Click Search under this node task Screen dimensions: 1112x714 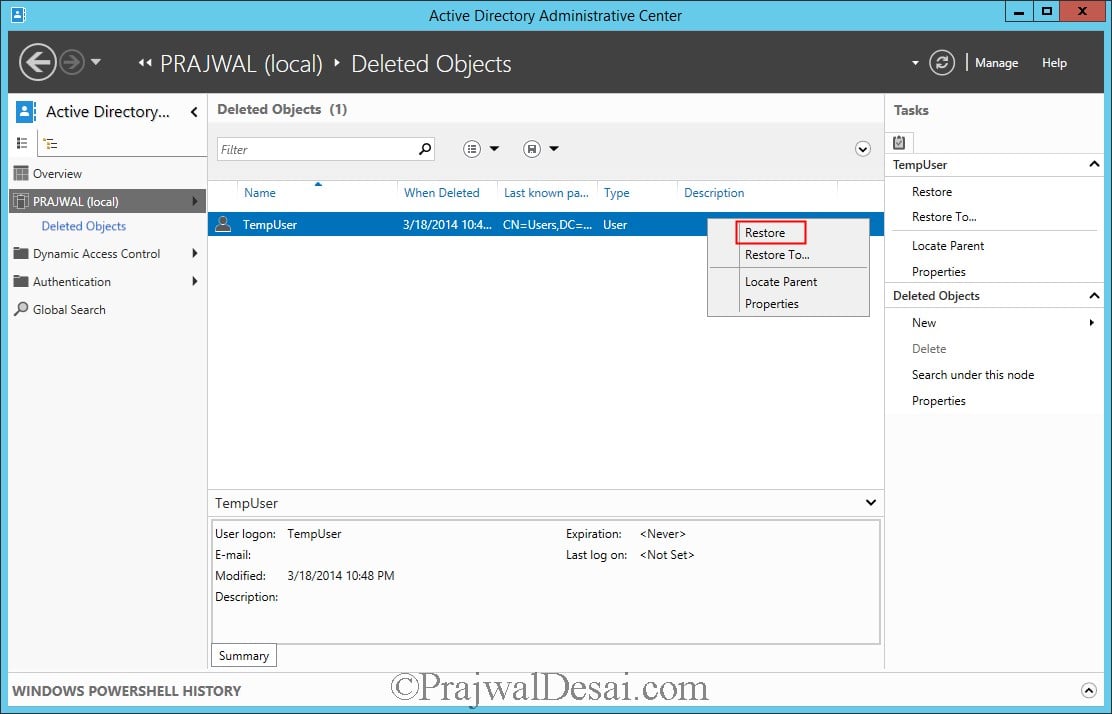coord(973,375)
